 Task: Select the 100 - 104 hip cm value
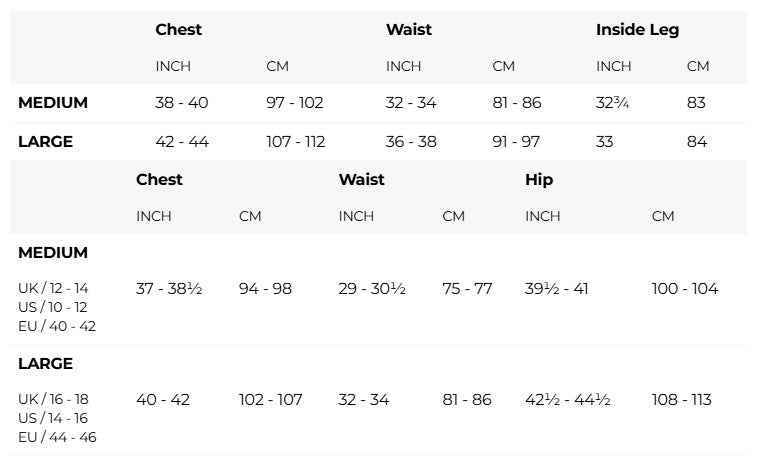tap(685, 289)
